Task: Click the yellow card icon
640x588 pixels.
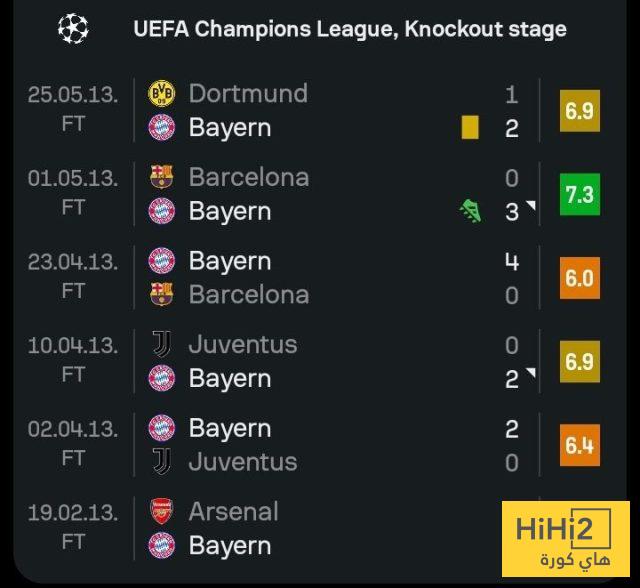Action: coord(470,128)
